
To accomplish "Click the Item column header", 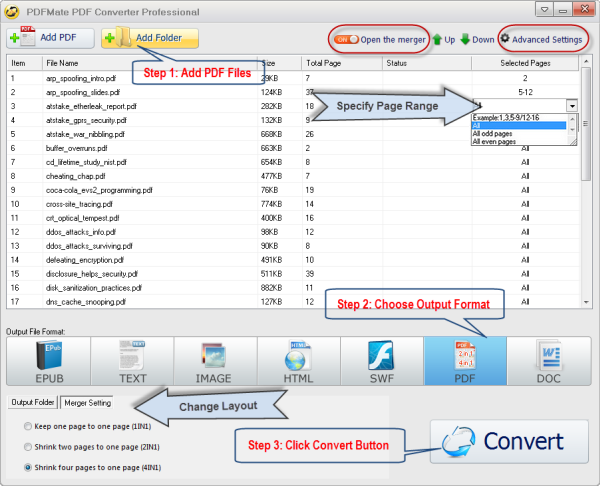I will tap(24, 63).
